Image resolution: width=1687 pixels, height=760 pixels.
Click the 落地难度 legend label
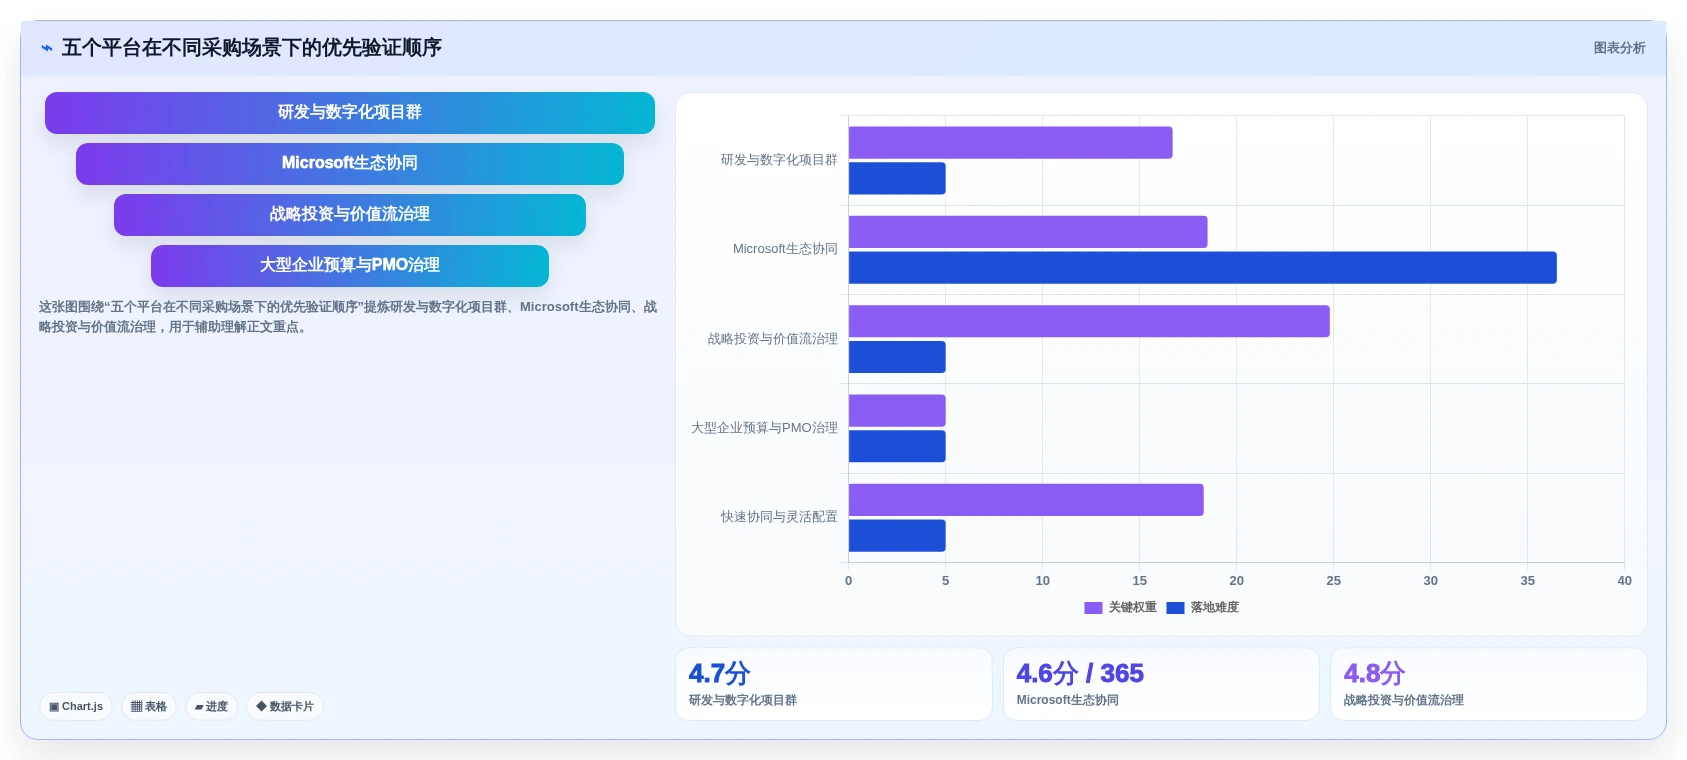coord(1214,608)
